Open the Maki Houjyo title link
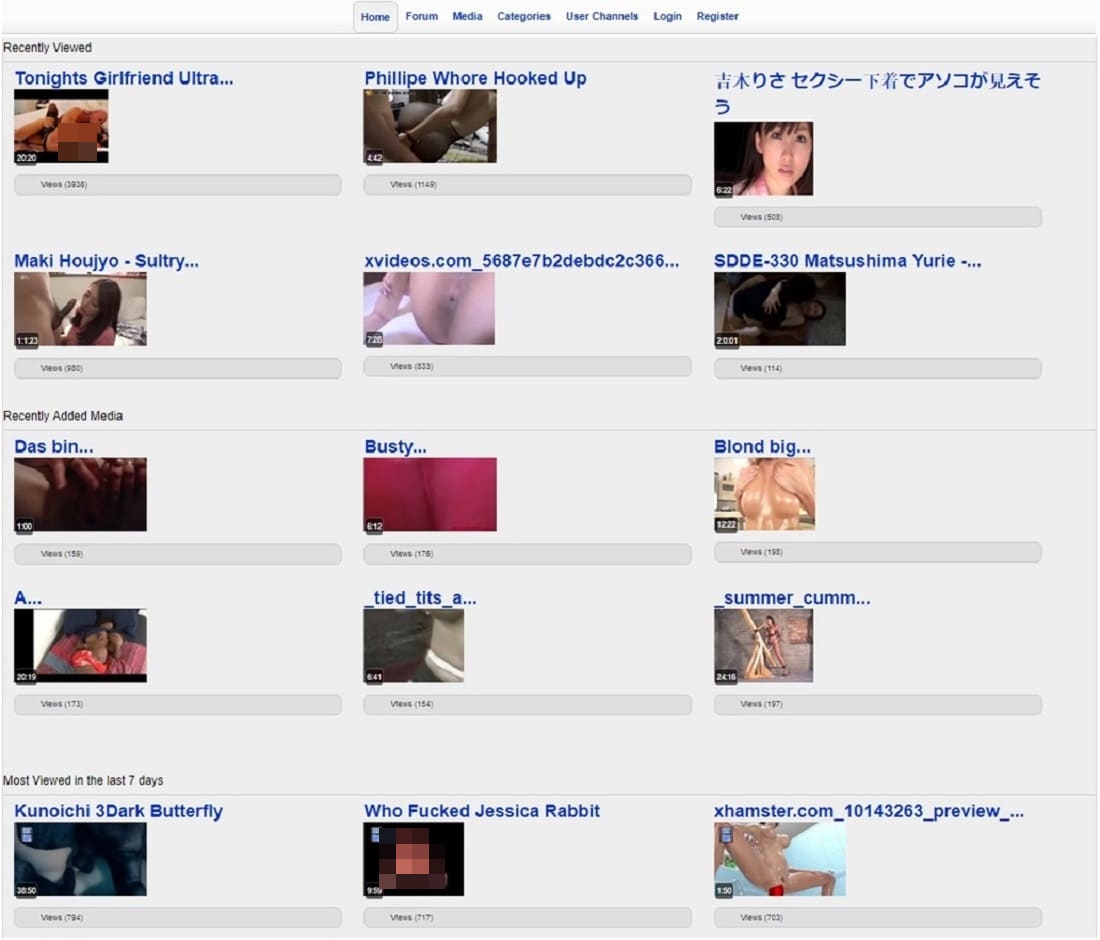This screenshot has height=940, width=1100. (106, 261)
